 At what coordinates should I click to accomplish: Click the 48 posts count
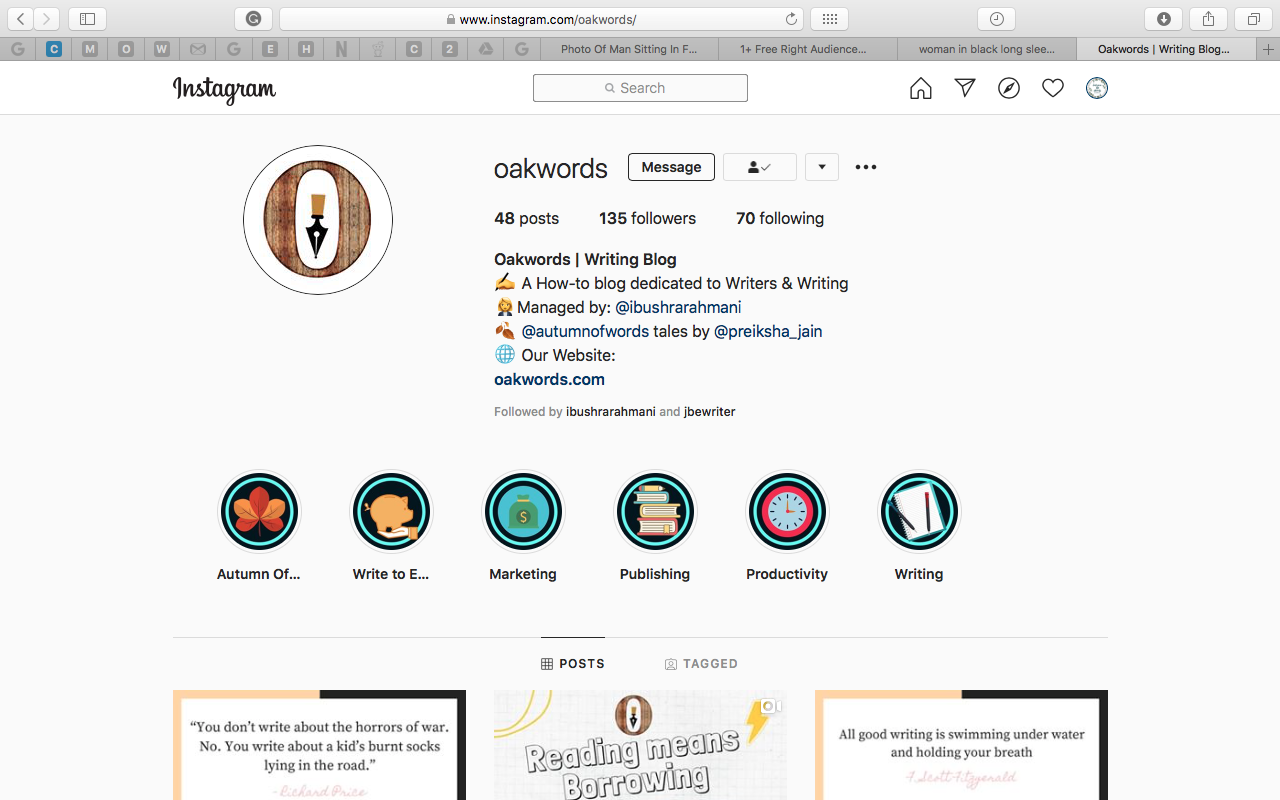coord(526,218)
